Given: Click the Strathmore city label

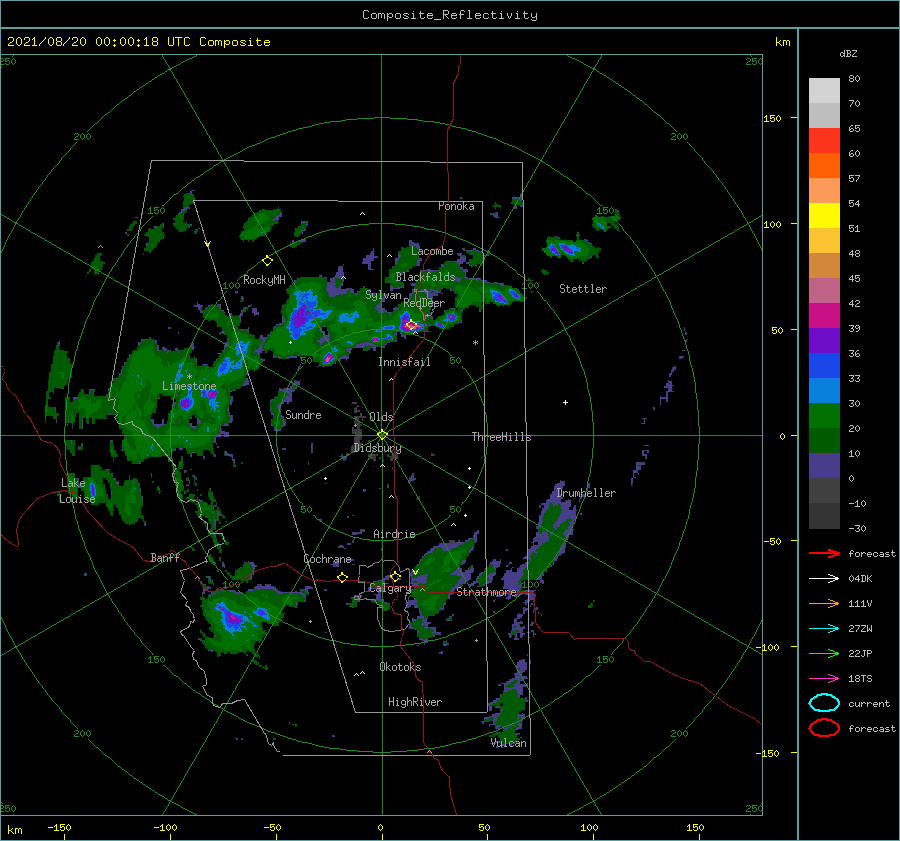Looking at the screenshot, I should [x=486, y=591].
